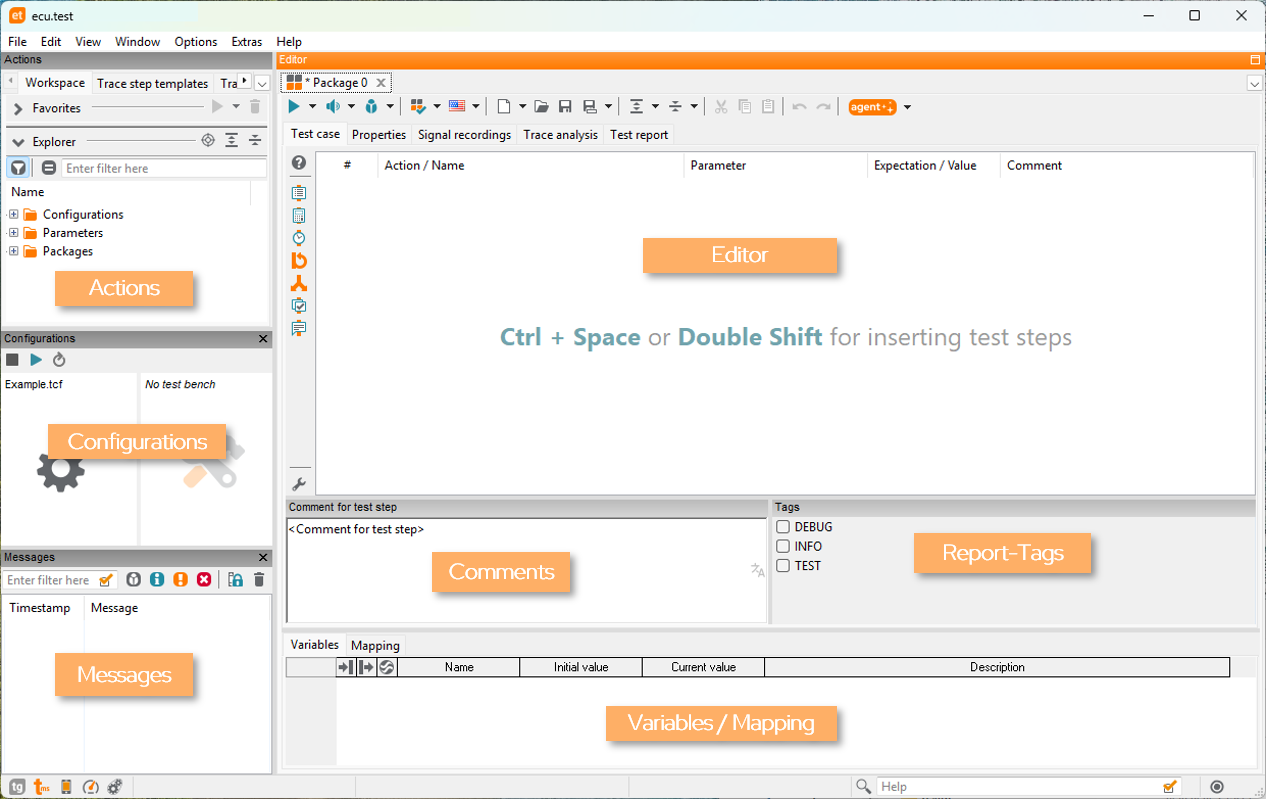Toggle the red error messages filter
This screenshot has height=799, width=1266.
(204, 579)
